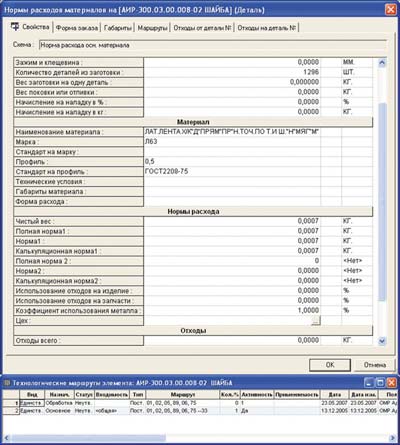400x445 pixels.
Task: Collapse the Нормы расхода section header
Action: [193, 212]
